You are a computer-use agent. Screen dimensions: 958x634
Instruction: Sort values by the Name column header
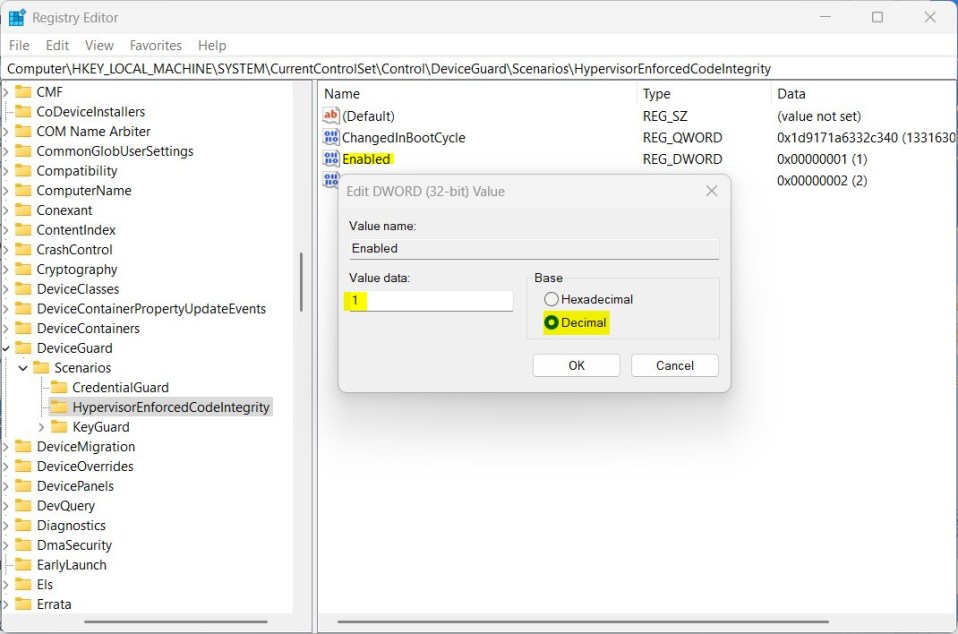(x=478, y=93)
